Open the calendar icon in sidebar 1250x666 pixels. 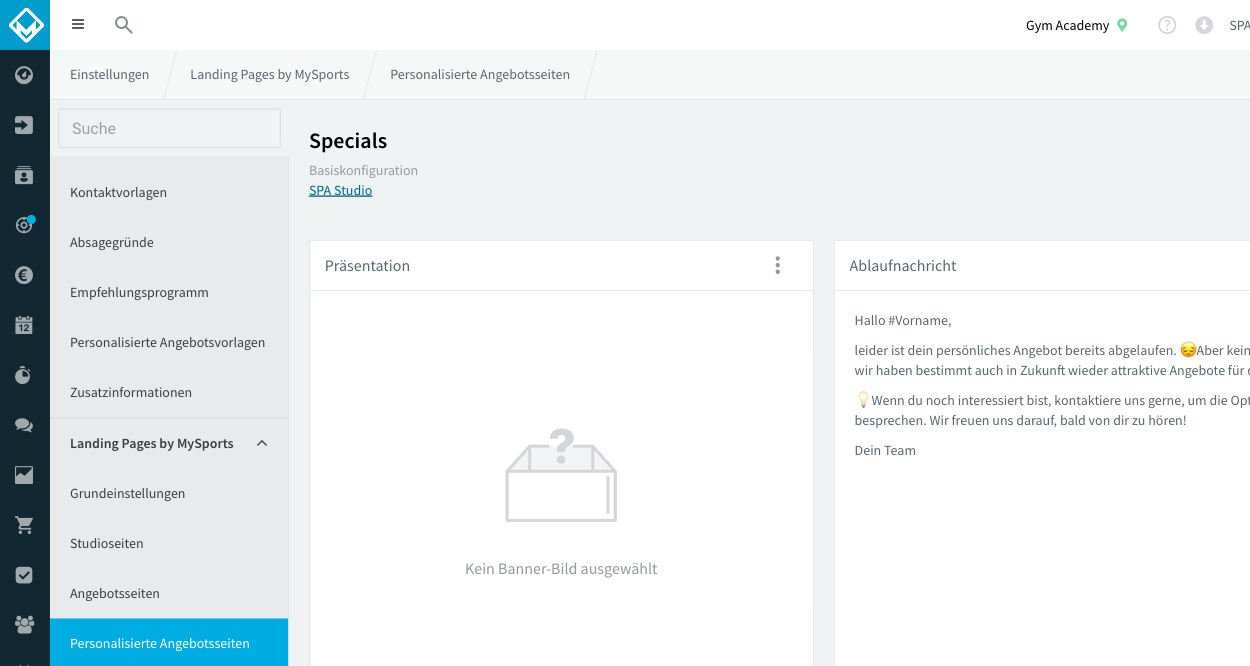pyautogui.click(x=24, y=325)
